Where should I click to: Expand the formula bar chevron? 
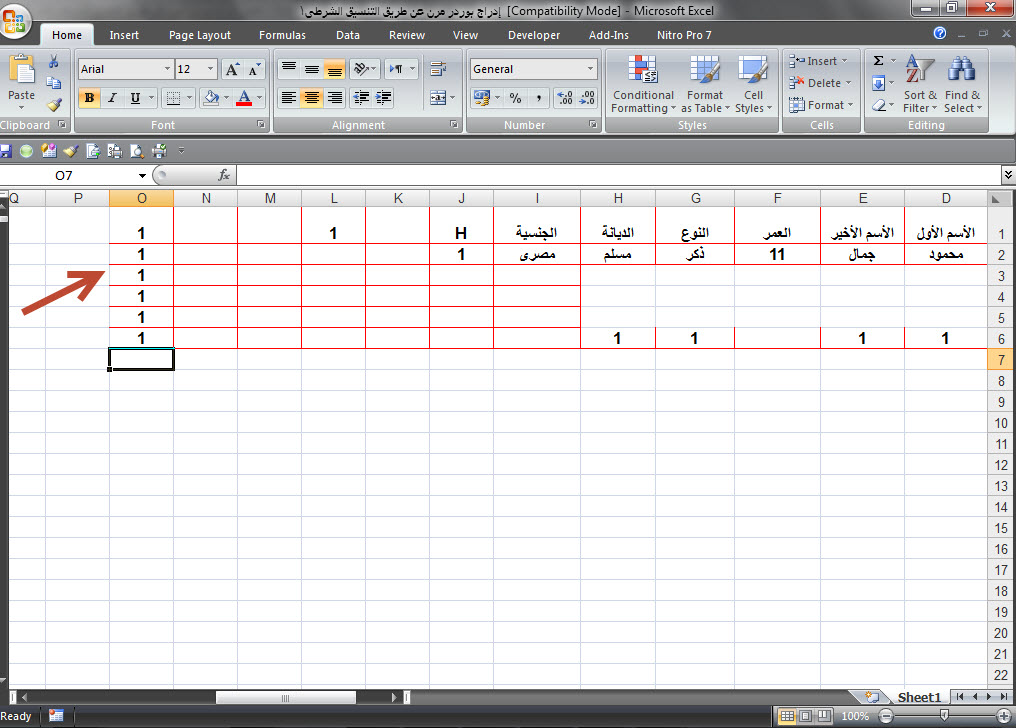coord(1008,175)
